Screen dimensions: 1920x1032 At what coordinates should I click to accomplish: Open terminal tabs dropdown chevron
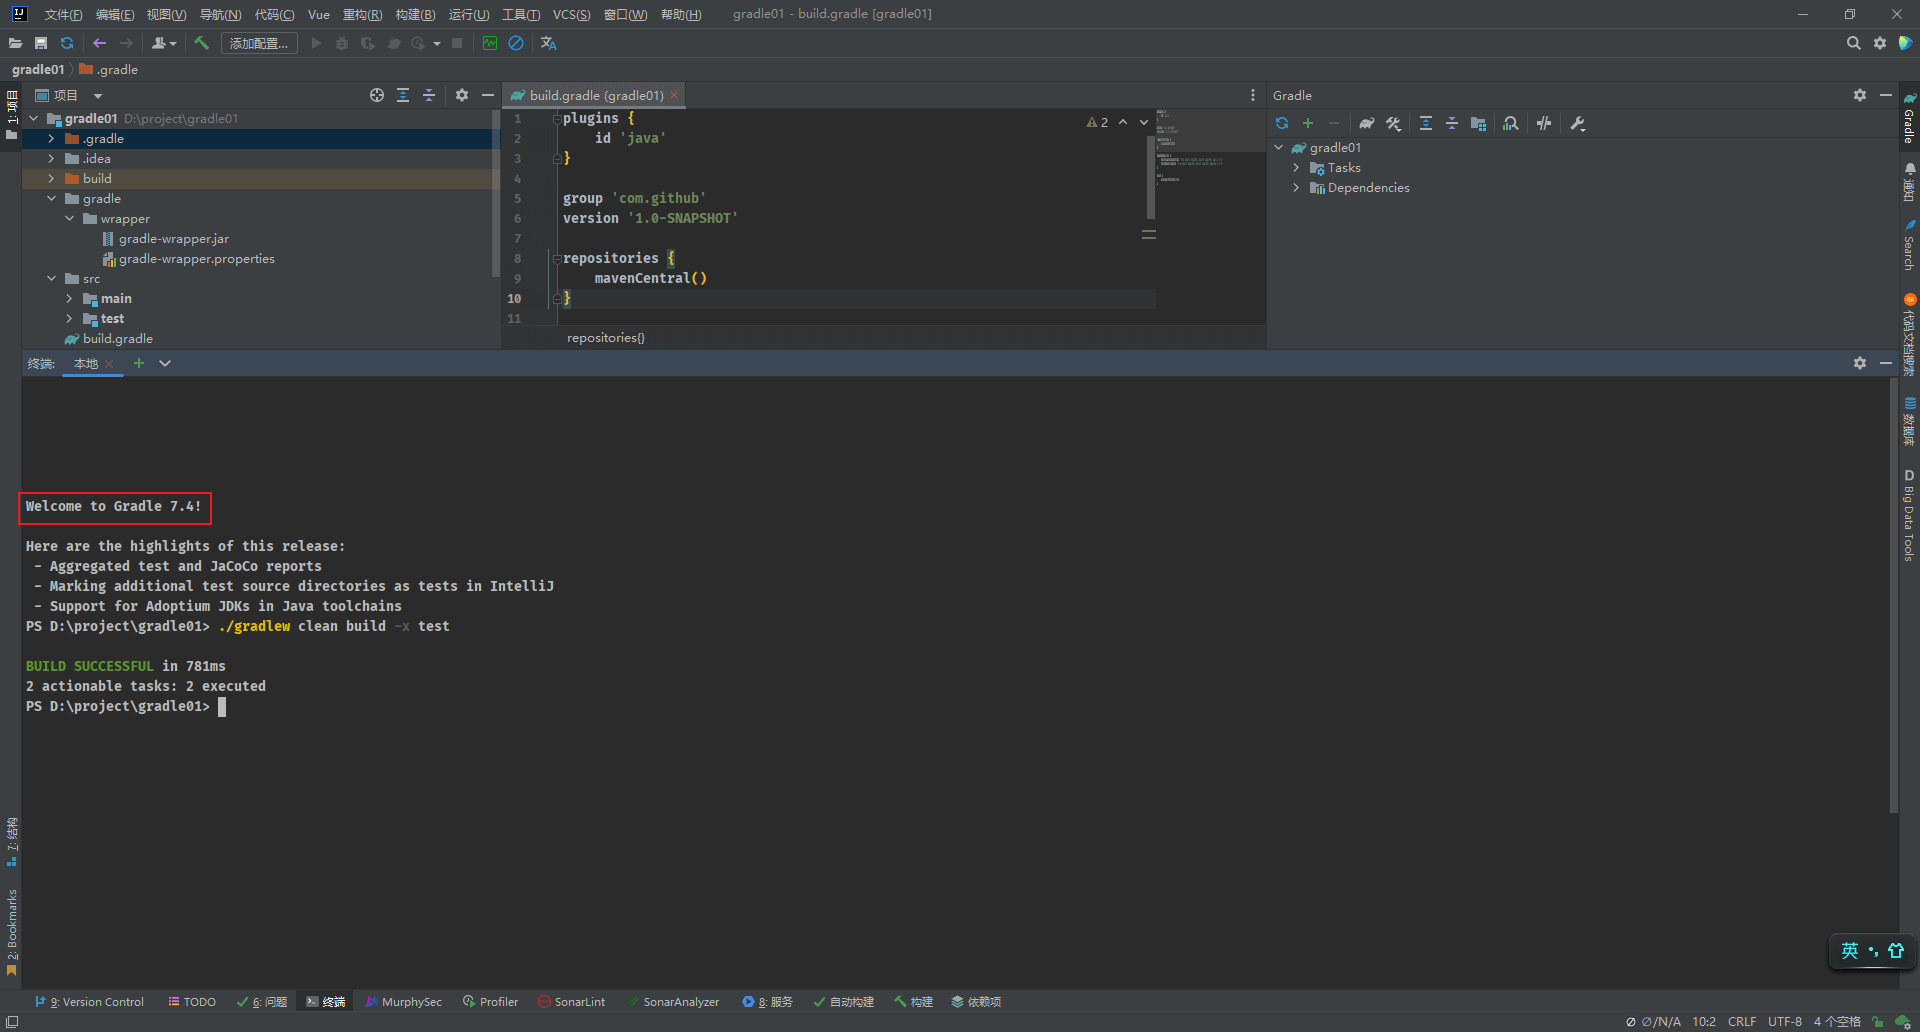pyautogui.click(x=165, y=363)
